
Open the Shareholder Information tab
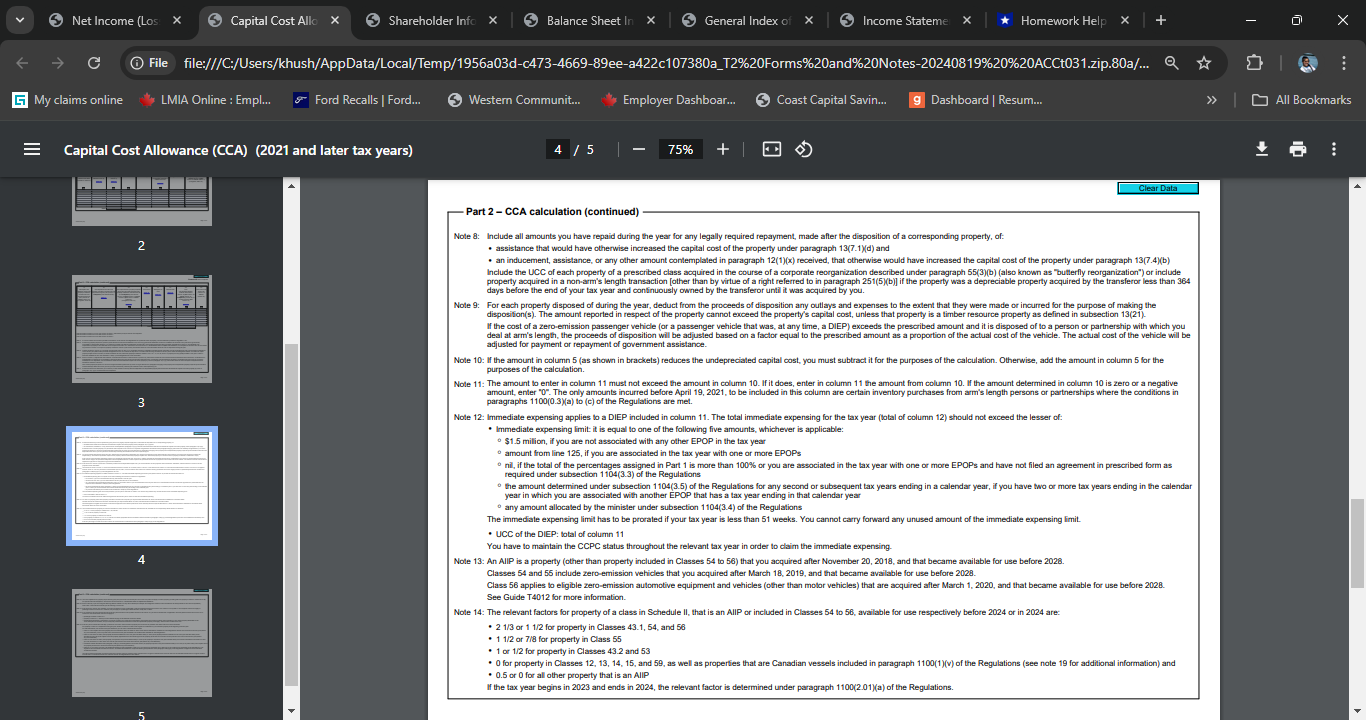pos(432,20)
